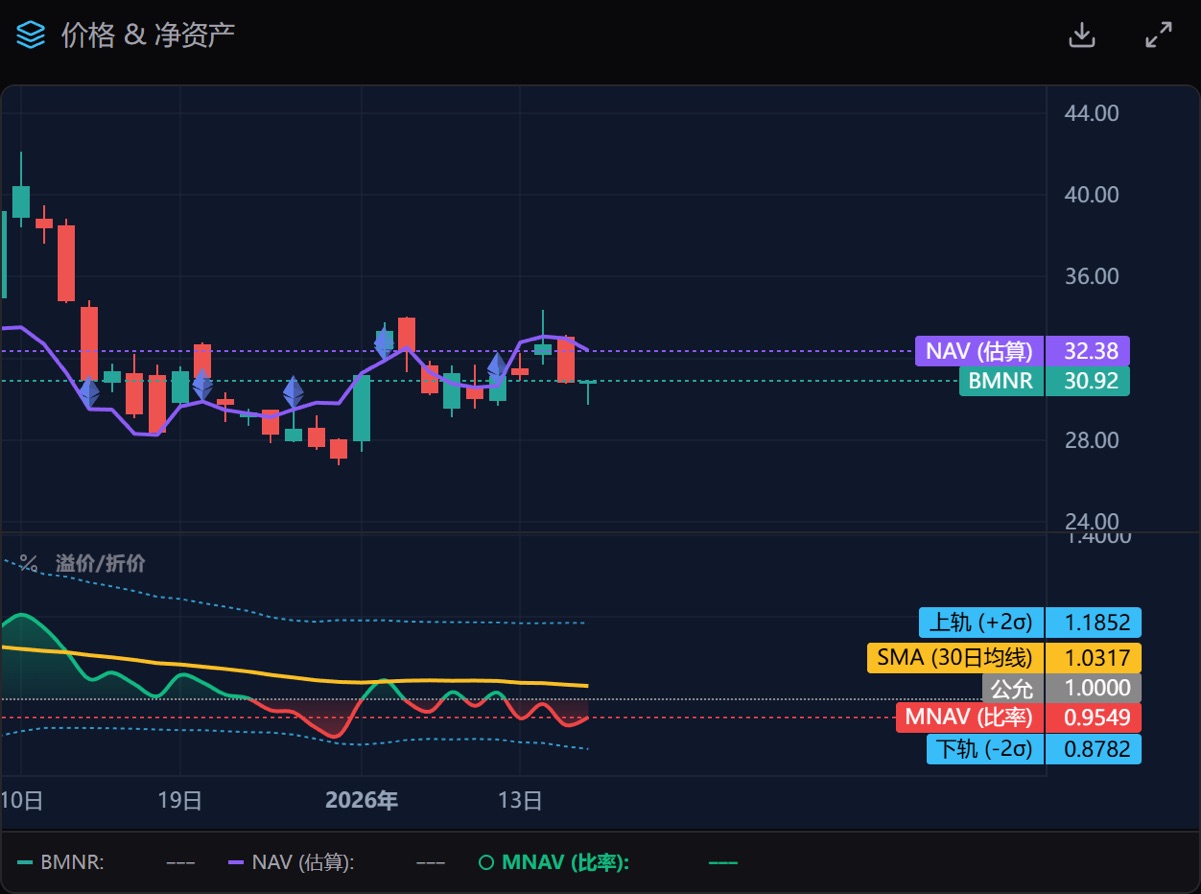Click the 上轨 (+2σ) label
Image resolution: width=1201 pixels, height=894 pixels.
point(982,623)
